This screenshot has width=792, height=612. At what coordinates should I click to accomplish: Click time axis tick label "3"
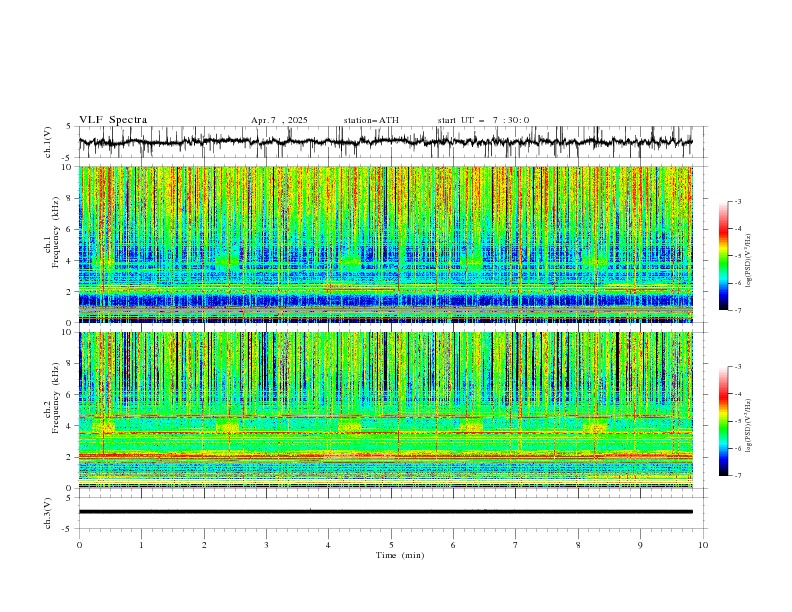pyautogui.click(x=267, y=545)
